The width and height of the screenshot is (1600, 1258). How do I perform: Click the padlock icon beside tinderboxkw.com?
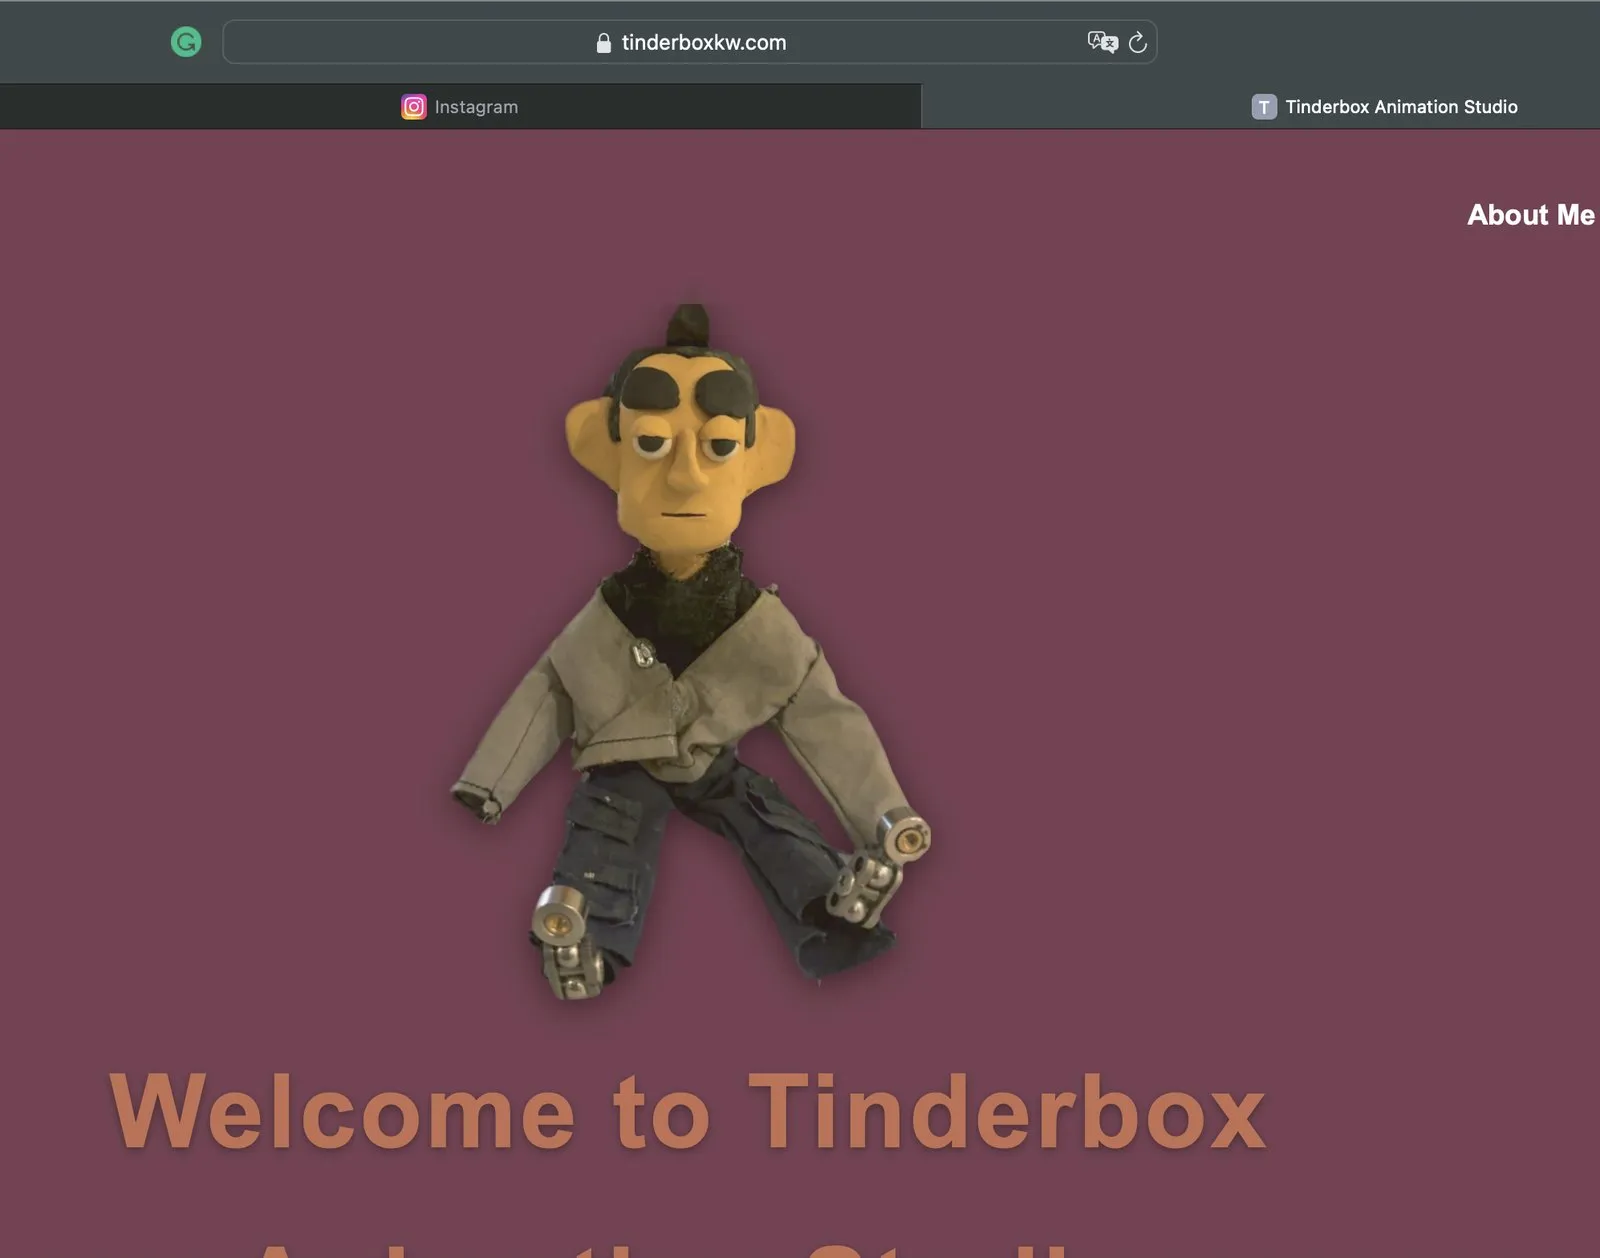(x=603, y=43)
